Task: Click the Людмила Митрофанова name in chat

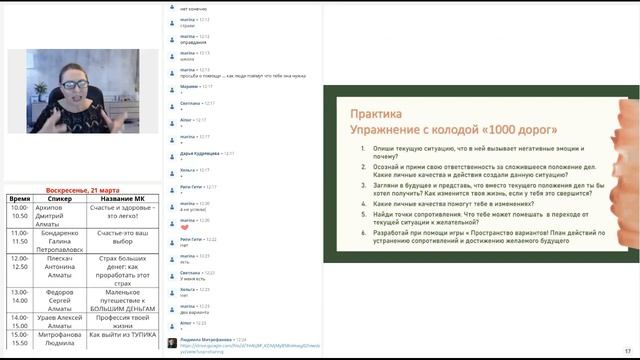Action: click(206, 340)
